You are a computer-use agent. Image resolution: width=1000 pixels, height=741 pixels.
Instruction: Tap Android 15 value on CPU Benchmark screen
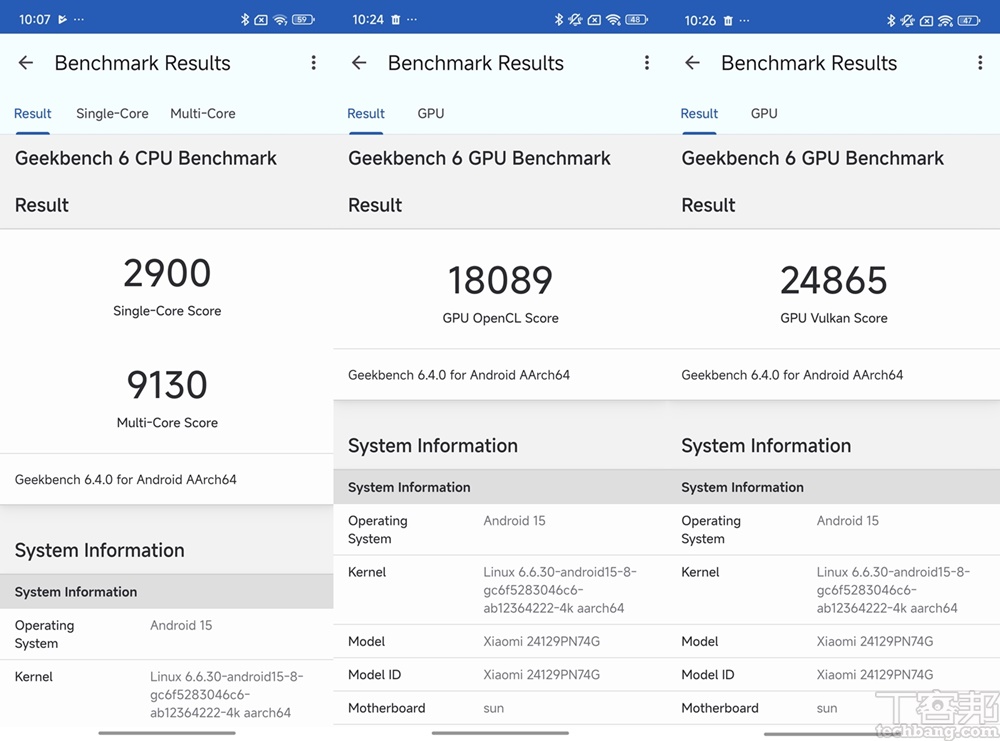click(181, 625)
